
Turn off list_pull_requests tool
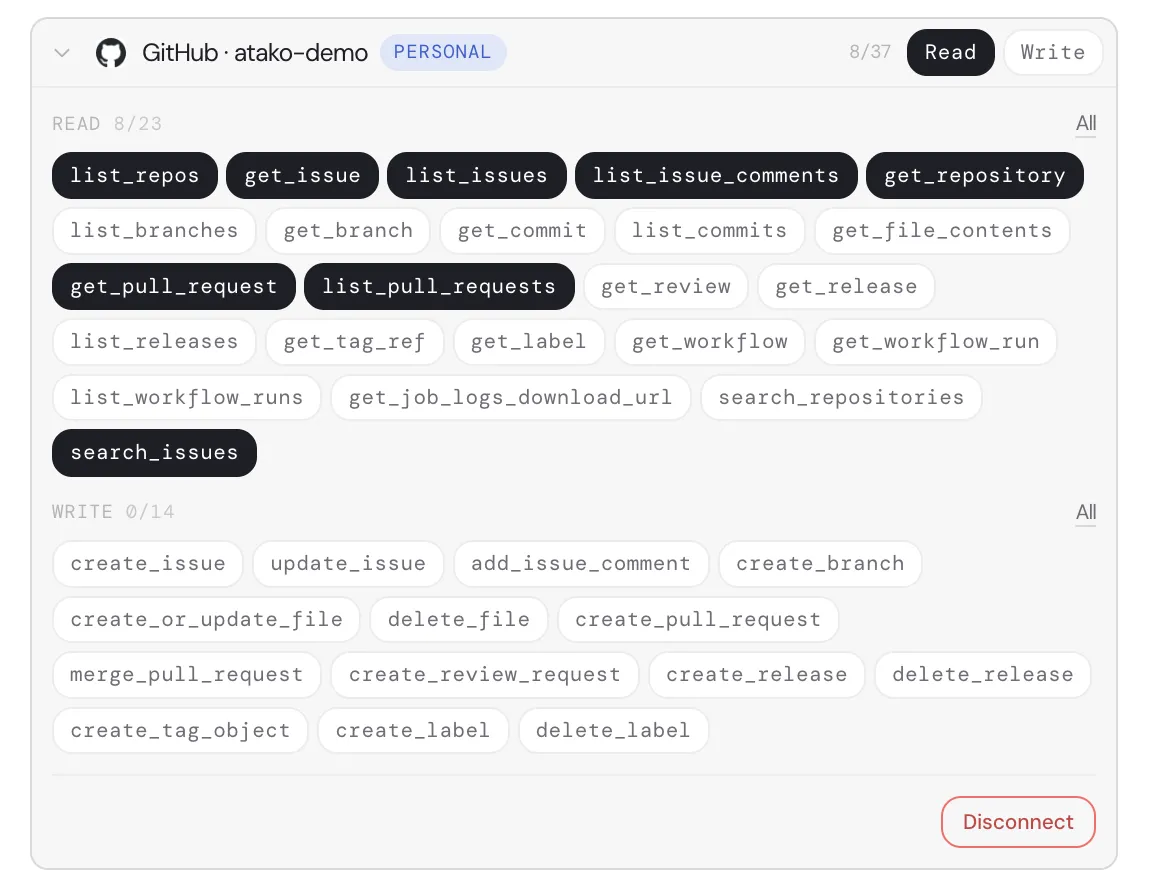click(439, 286)
